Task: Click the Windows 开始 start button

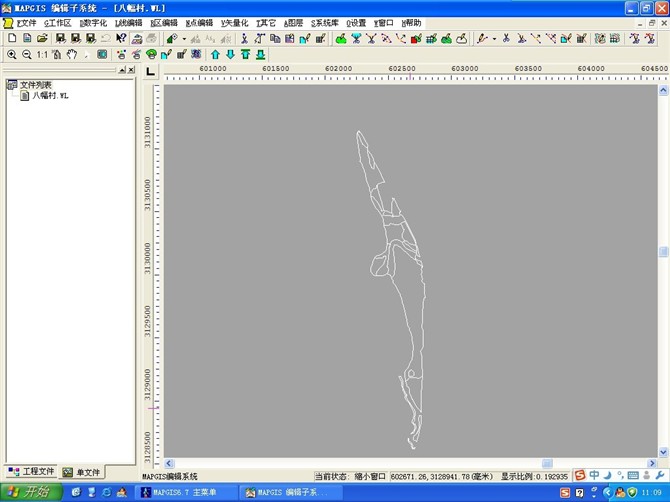Action: 27,492
